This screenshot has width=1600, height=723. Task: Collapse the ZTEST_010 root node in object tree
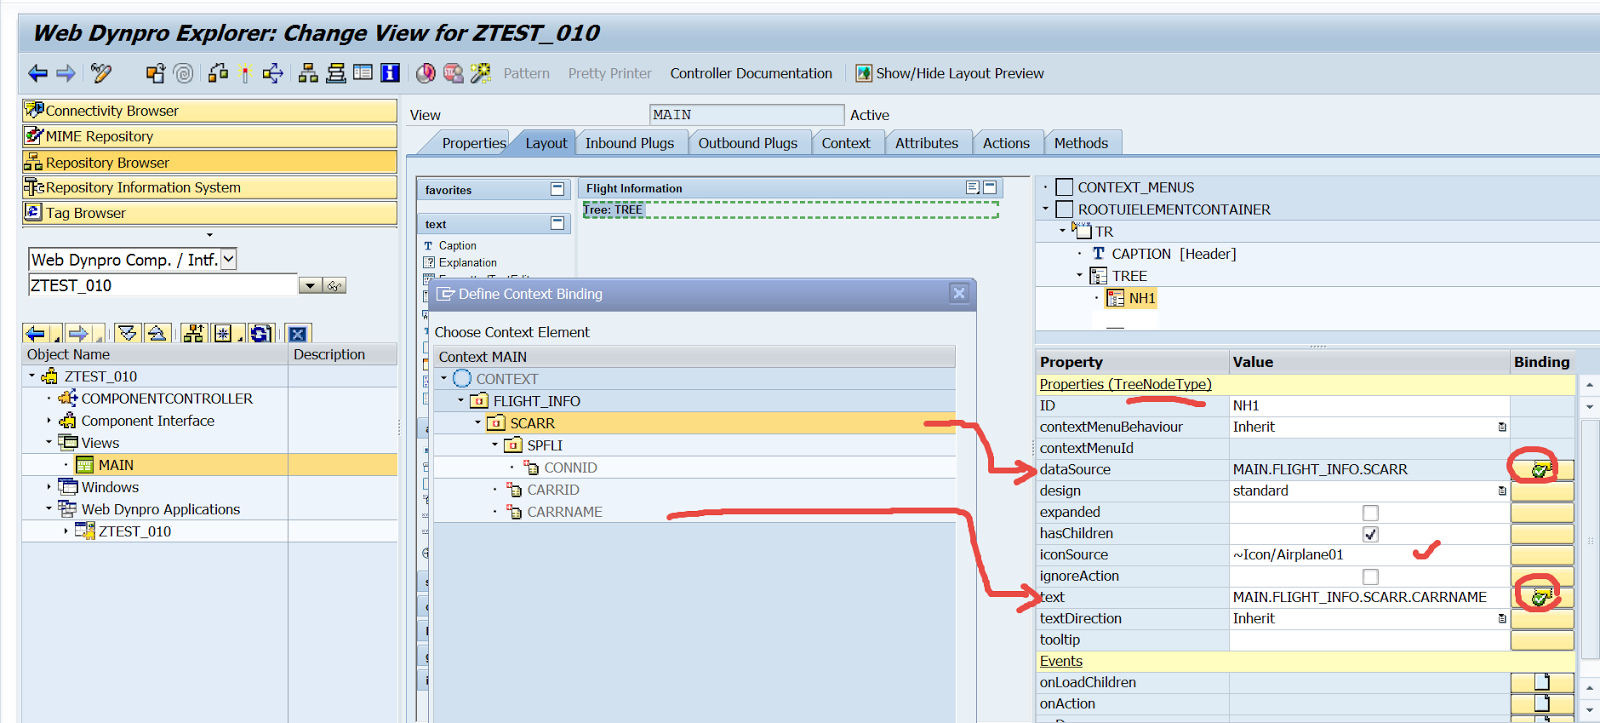coord(32,376)
